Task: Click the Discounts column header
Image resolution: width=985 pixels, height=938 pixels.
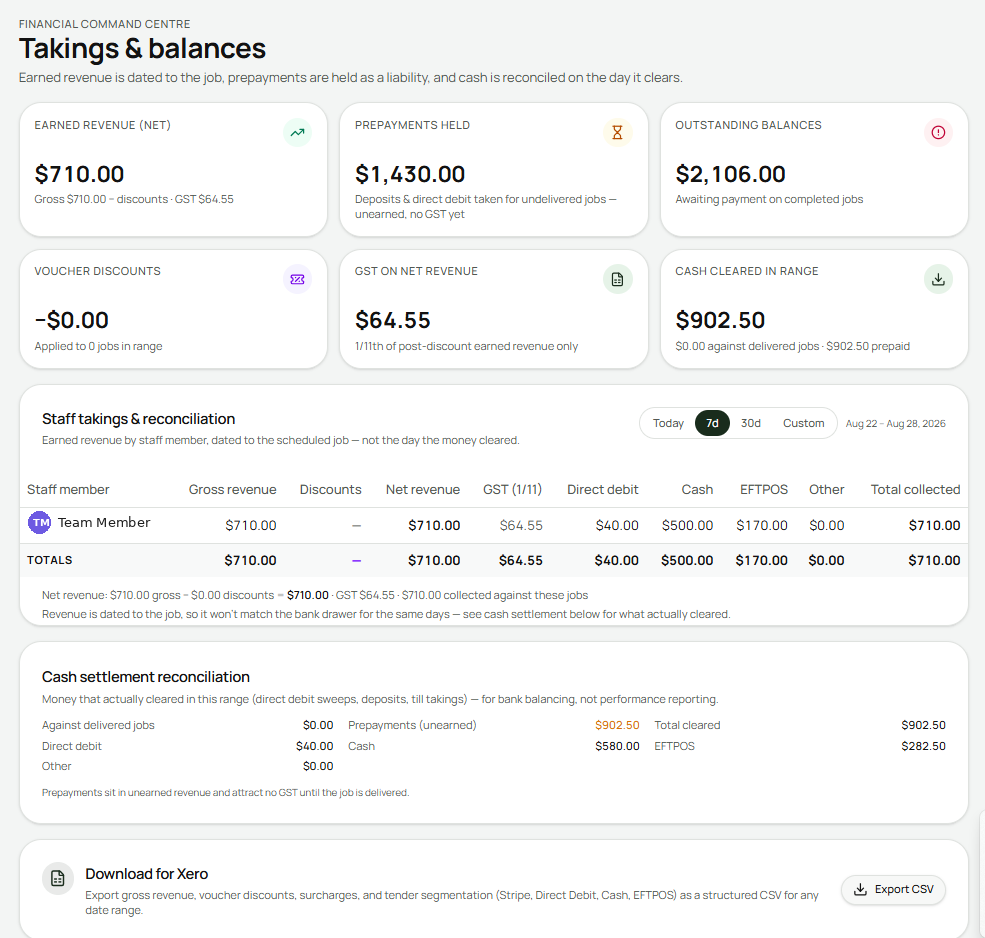Action: tap(330, 489)
